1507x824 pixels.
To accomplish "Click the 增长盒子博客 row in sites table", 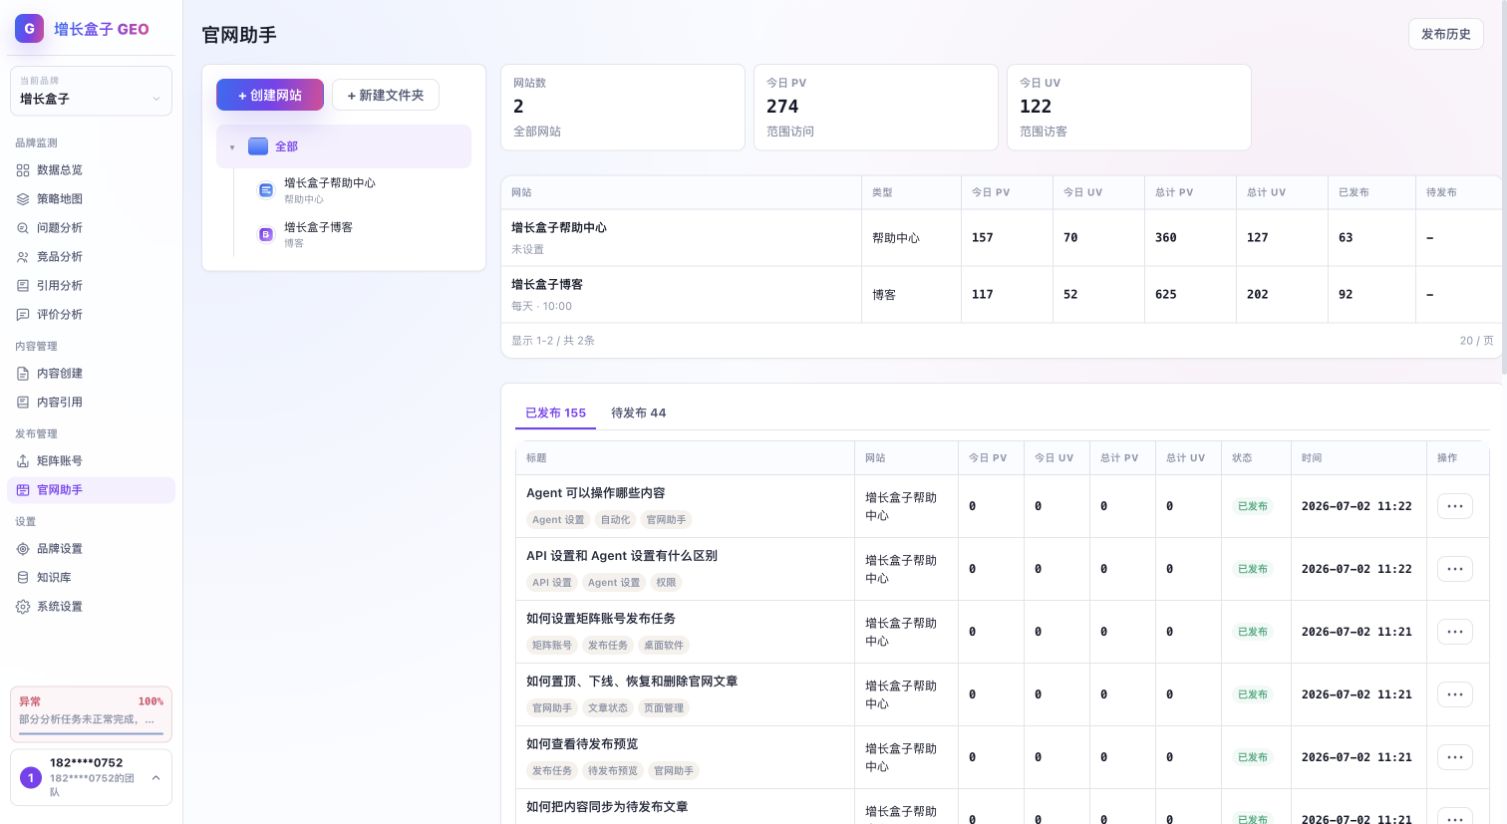I will pyautogui.click(x=1001, y=295).
